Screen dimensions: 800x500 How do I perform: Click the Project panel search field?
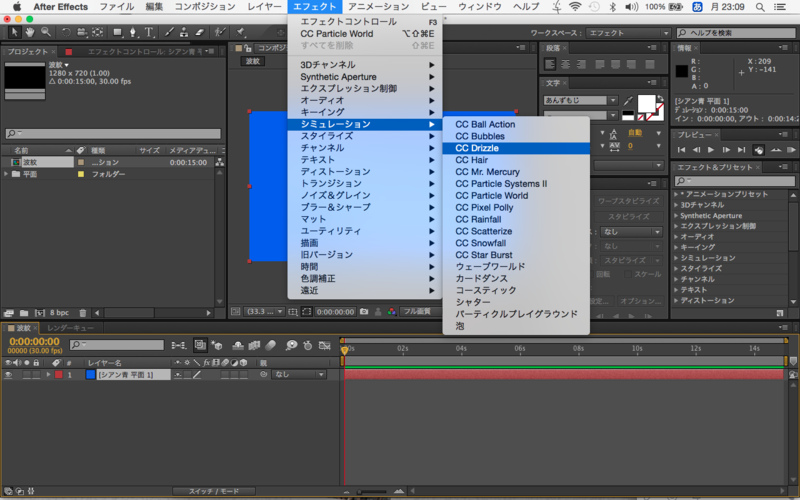pyautogui.click(x=113, y=134)
